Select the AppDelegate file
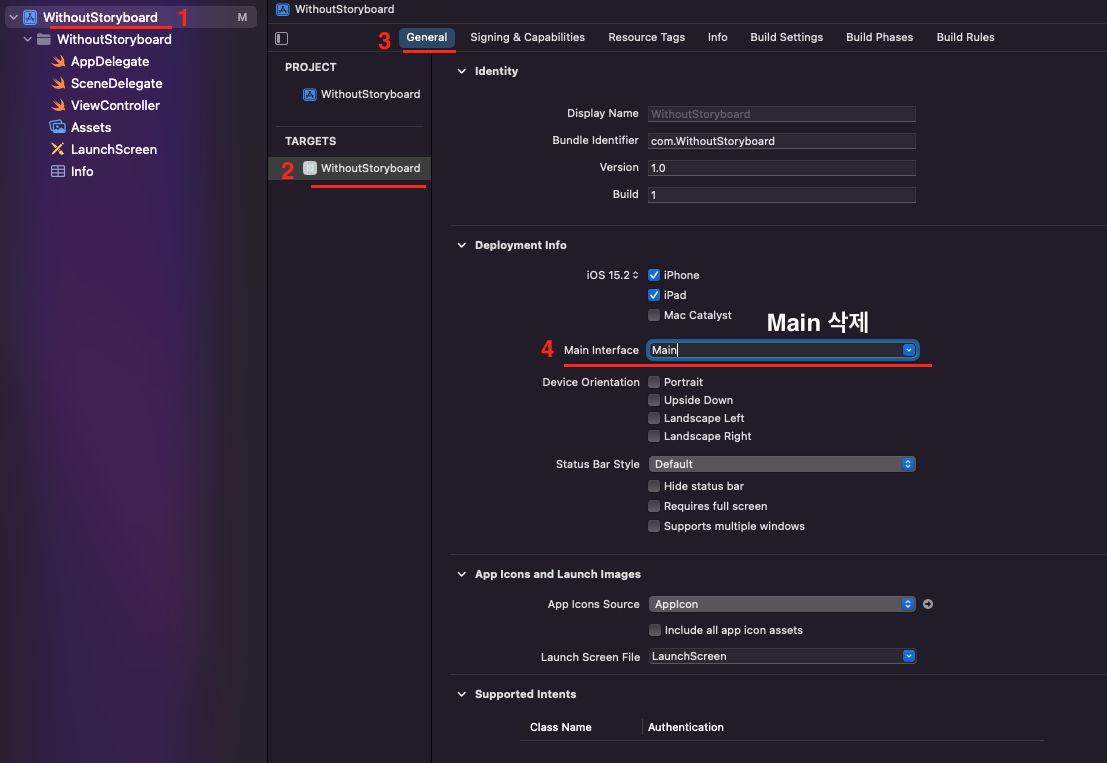Screen dimensions: 1107x763 (x=109, y=61)
